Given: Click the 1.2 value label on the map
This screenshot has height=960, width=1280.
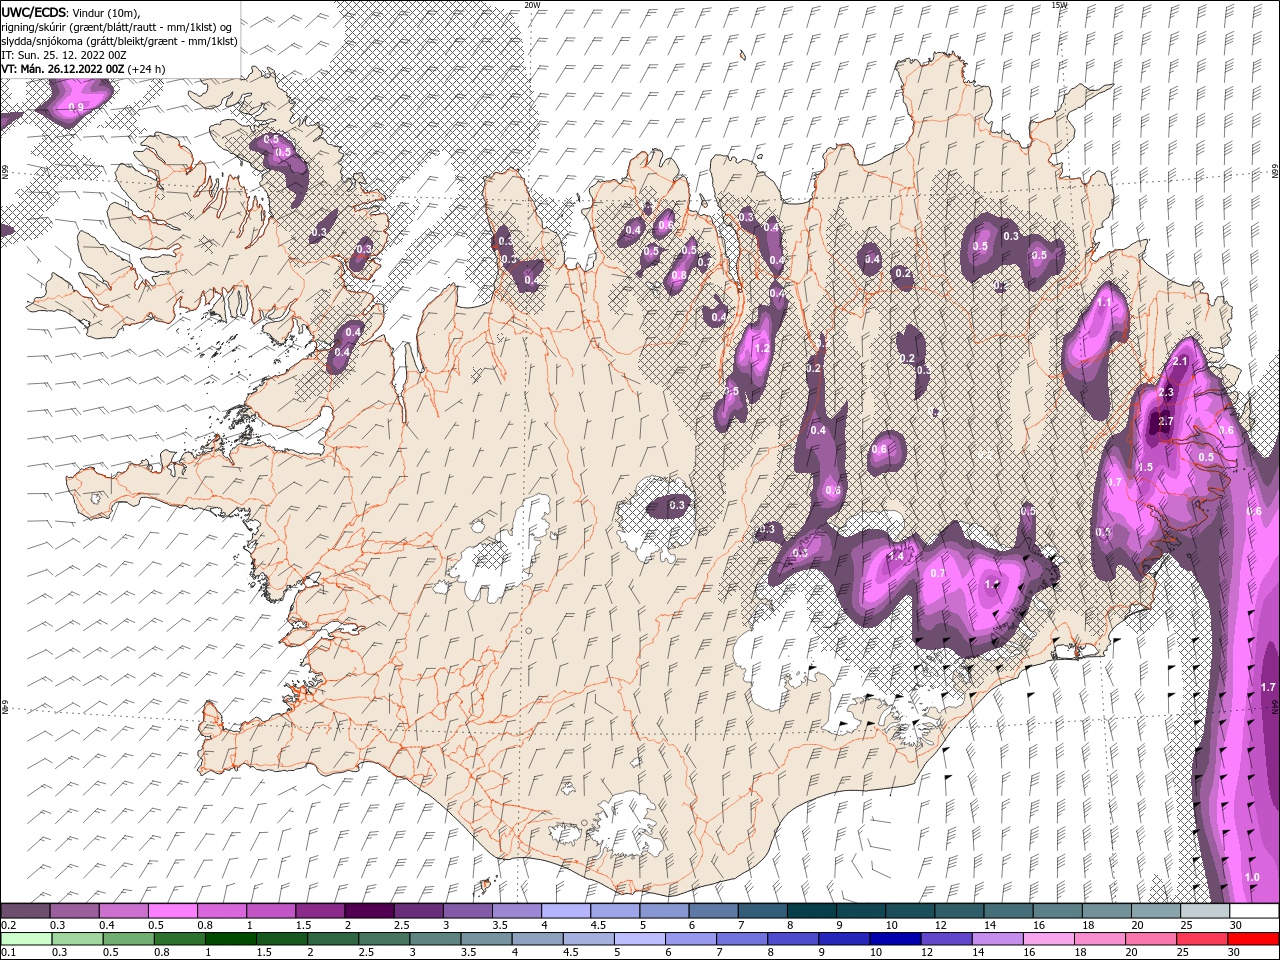Looking at the screenshot, I should click(762, 349).
